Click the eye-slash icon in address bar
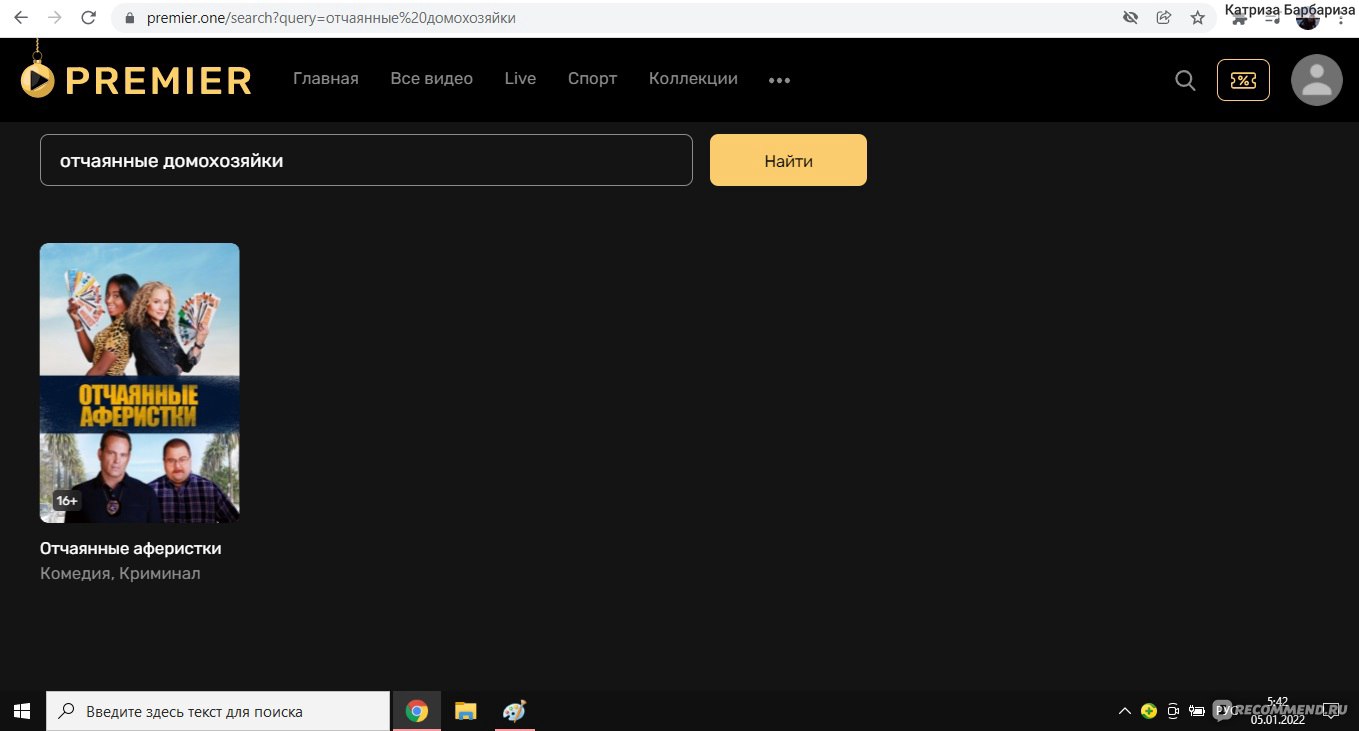 click(1131, 18)
